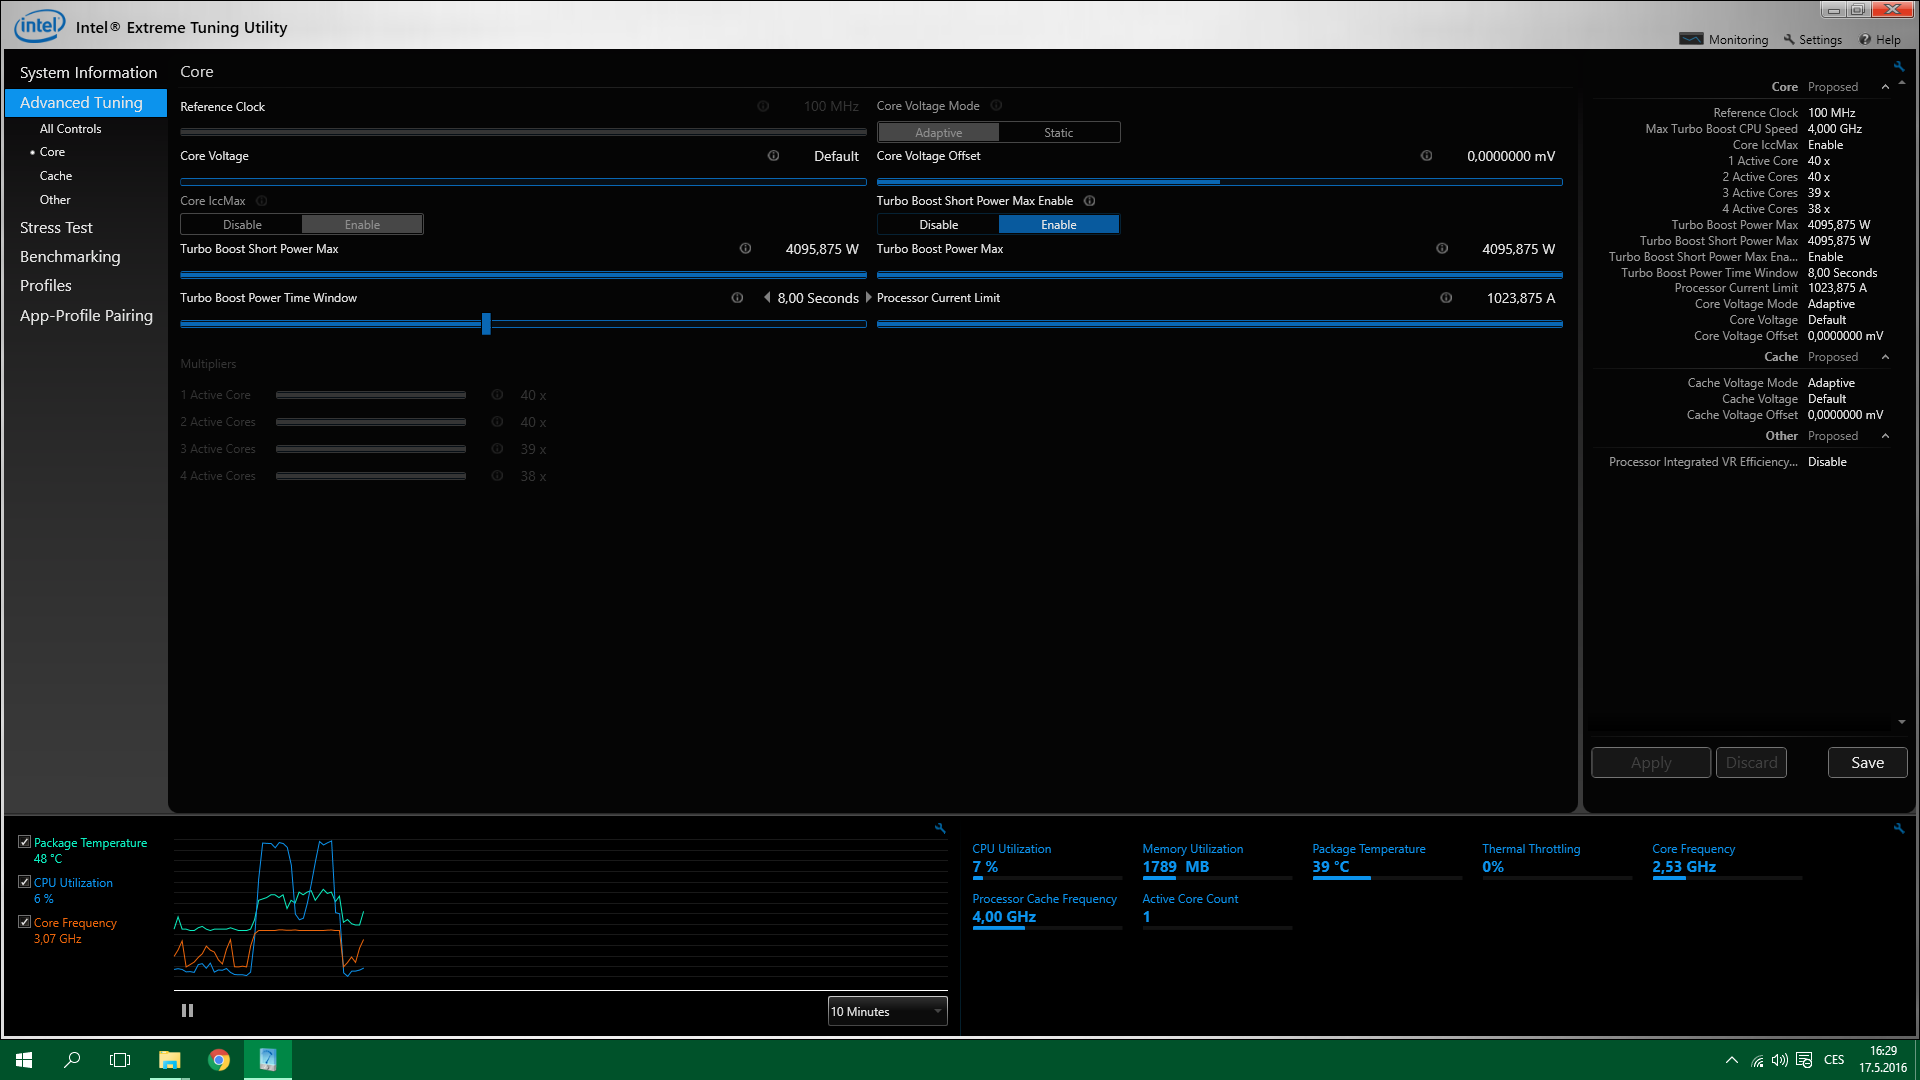Go to the Profiles section
Viewport: 1920px width, 1080px height.
point(46,286)
